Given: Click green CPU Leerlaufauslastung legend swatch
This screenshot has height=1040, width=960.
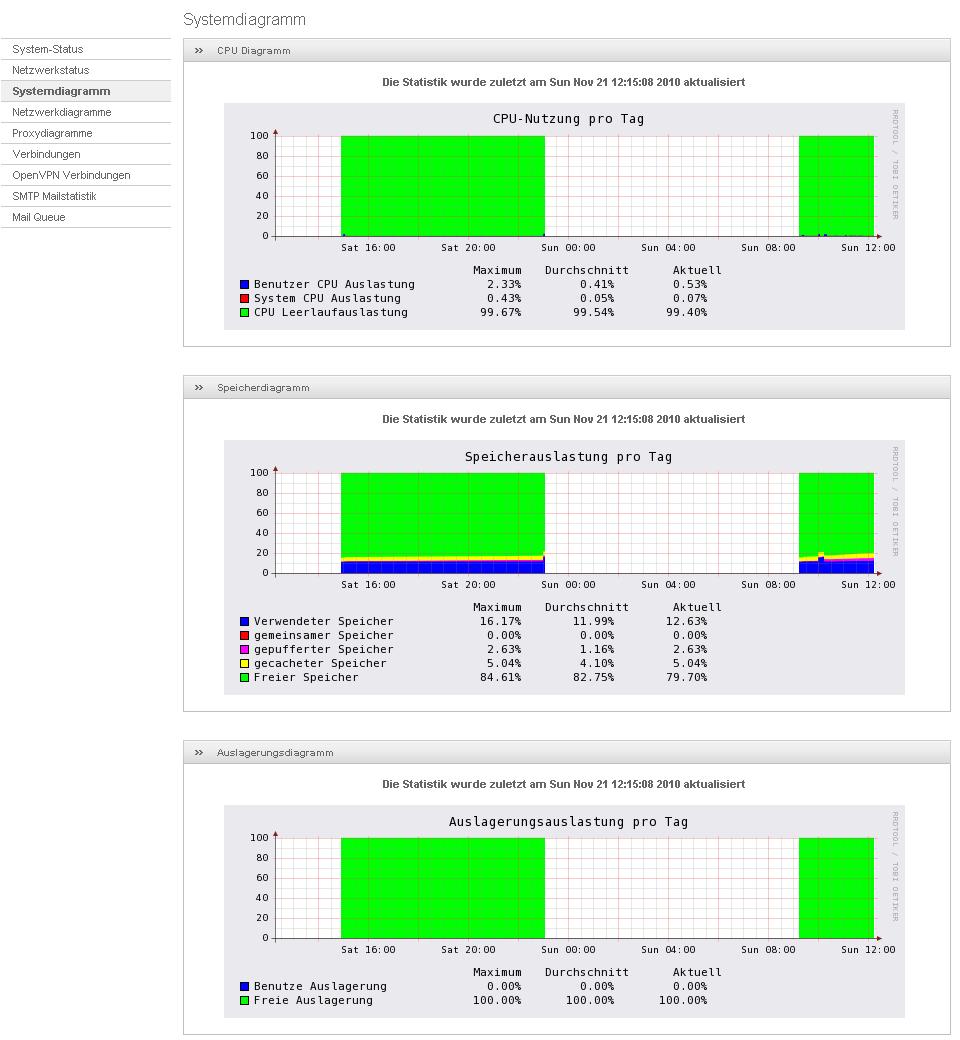Looking at the screenshot, I should coord(244,312).
